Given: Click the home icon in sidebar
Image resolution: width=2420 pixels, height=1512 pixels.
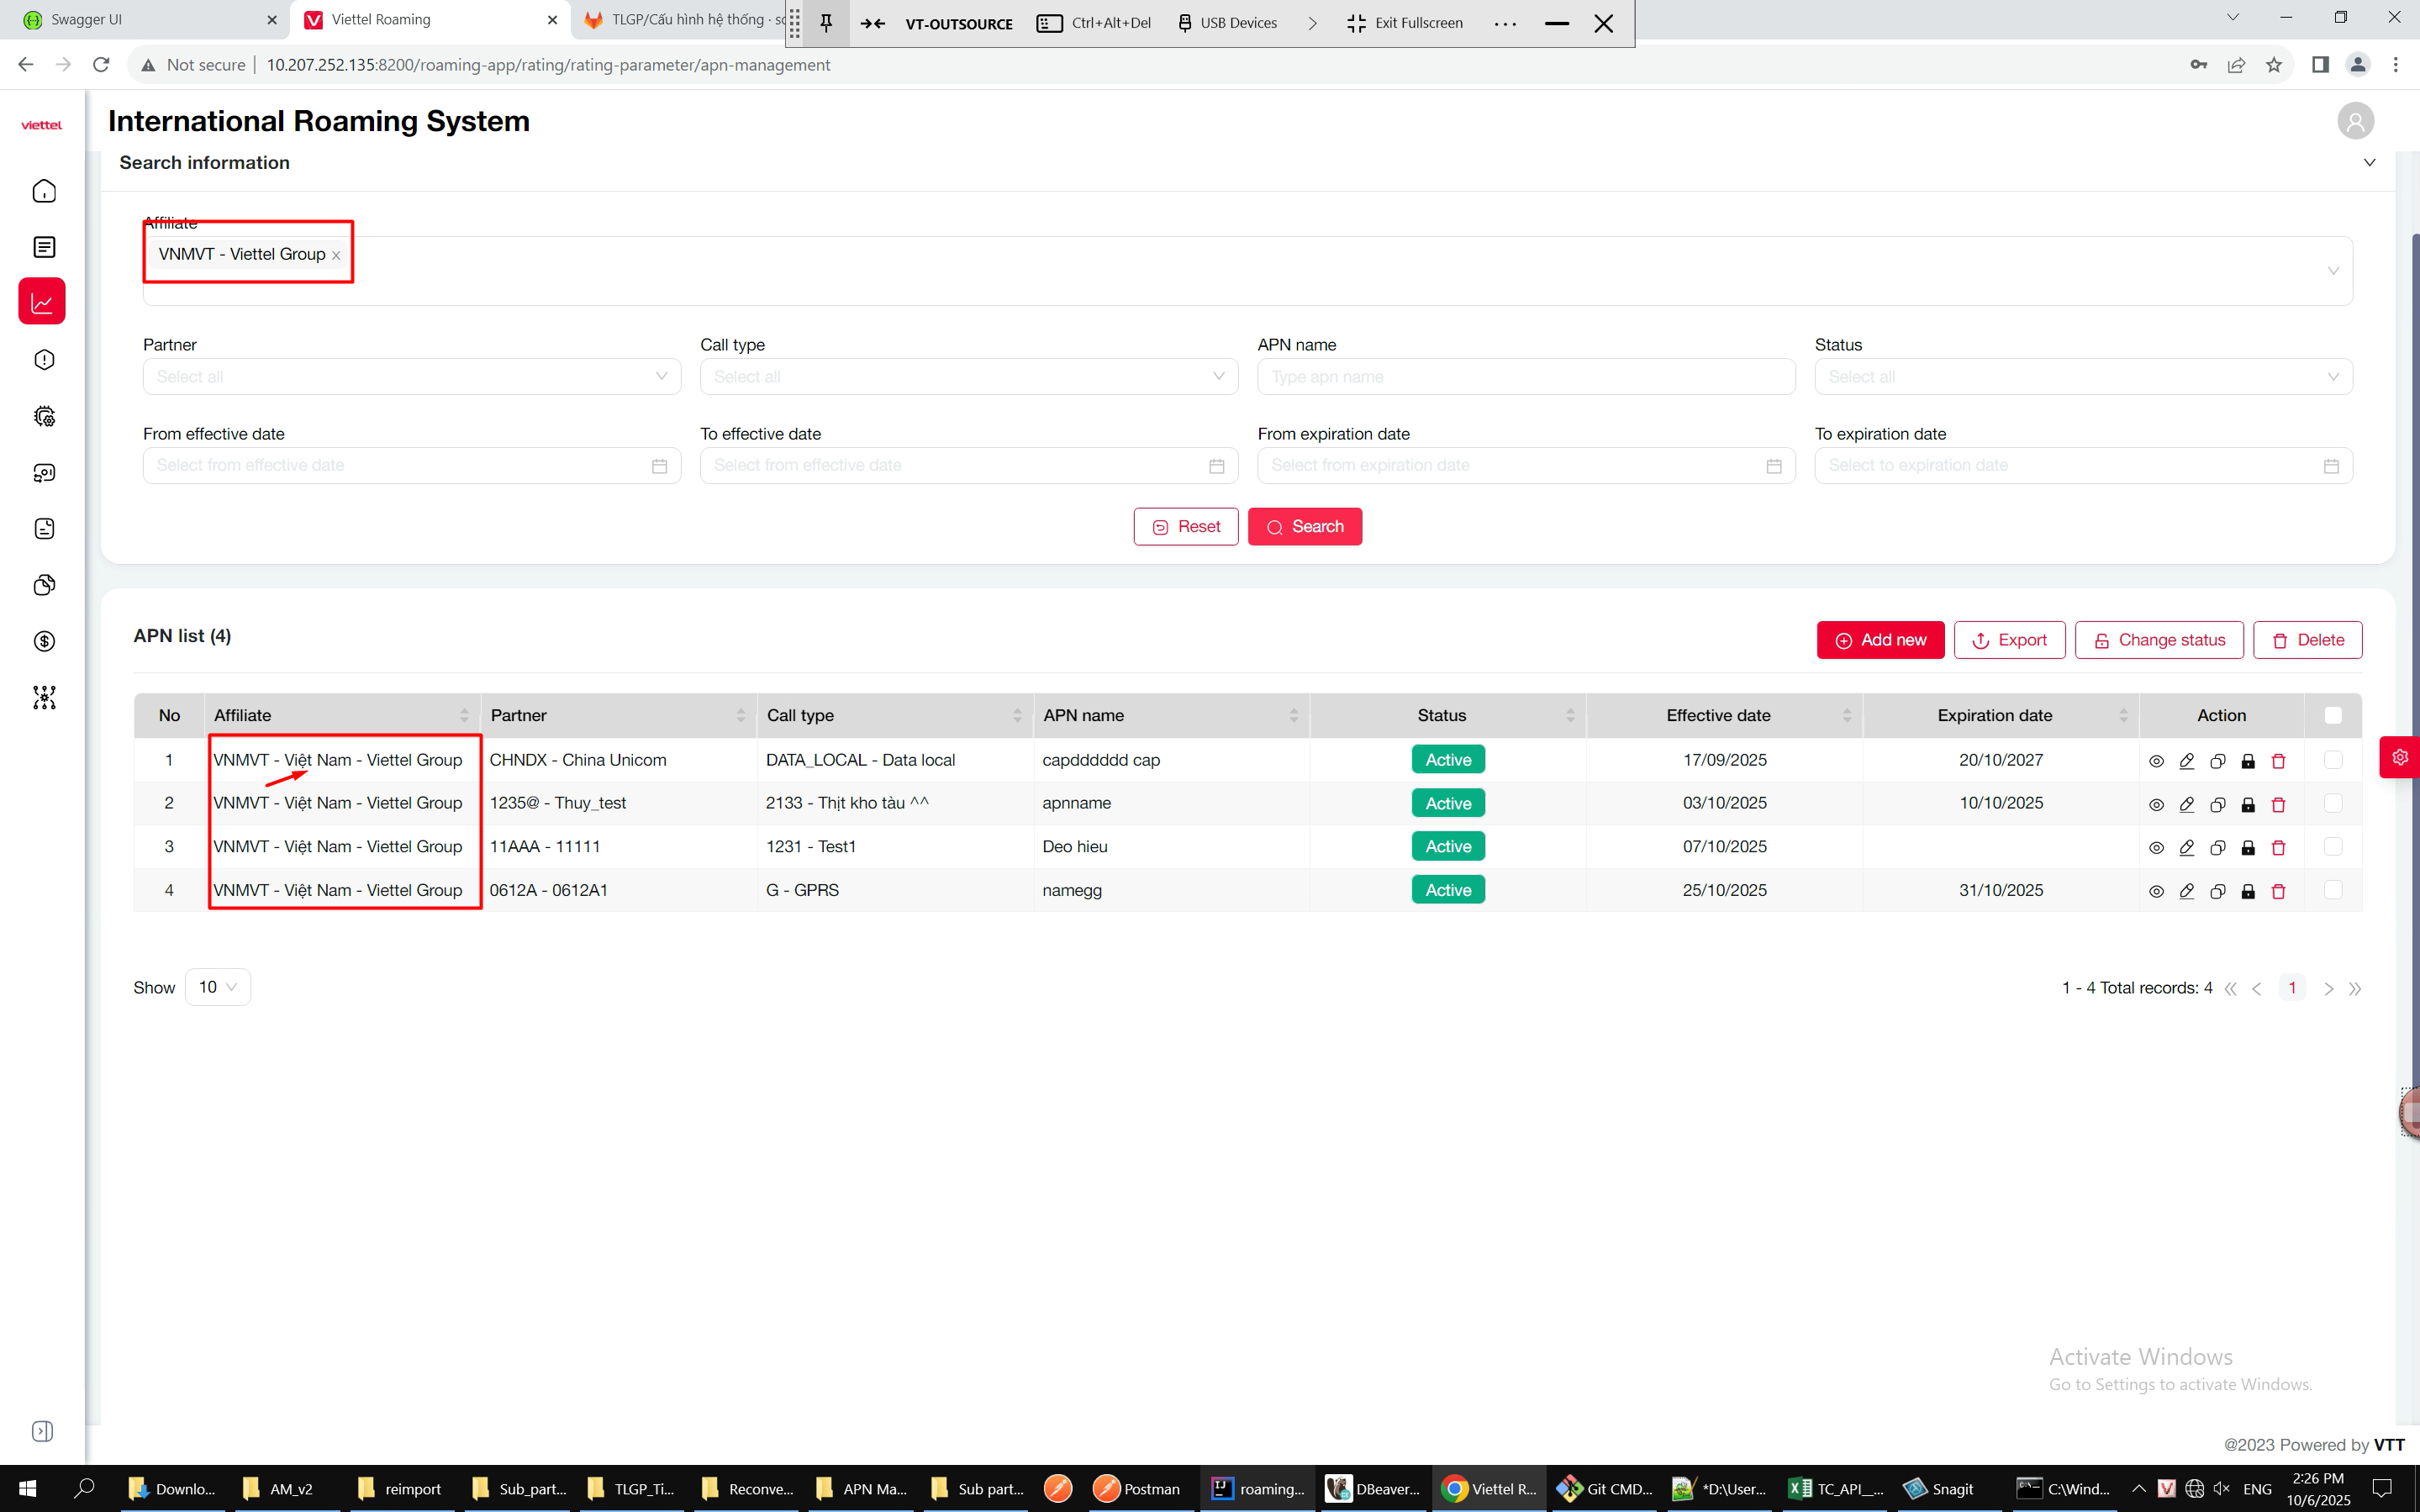Looking at the screenshot, I should tap(44, 191).
